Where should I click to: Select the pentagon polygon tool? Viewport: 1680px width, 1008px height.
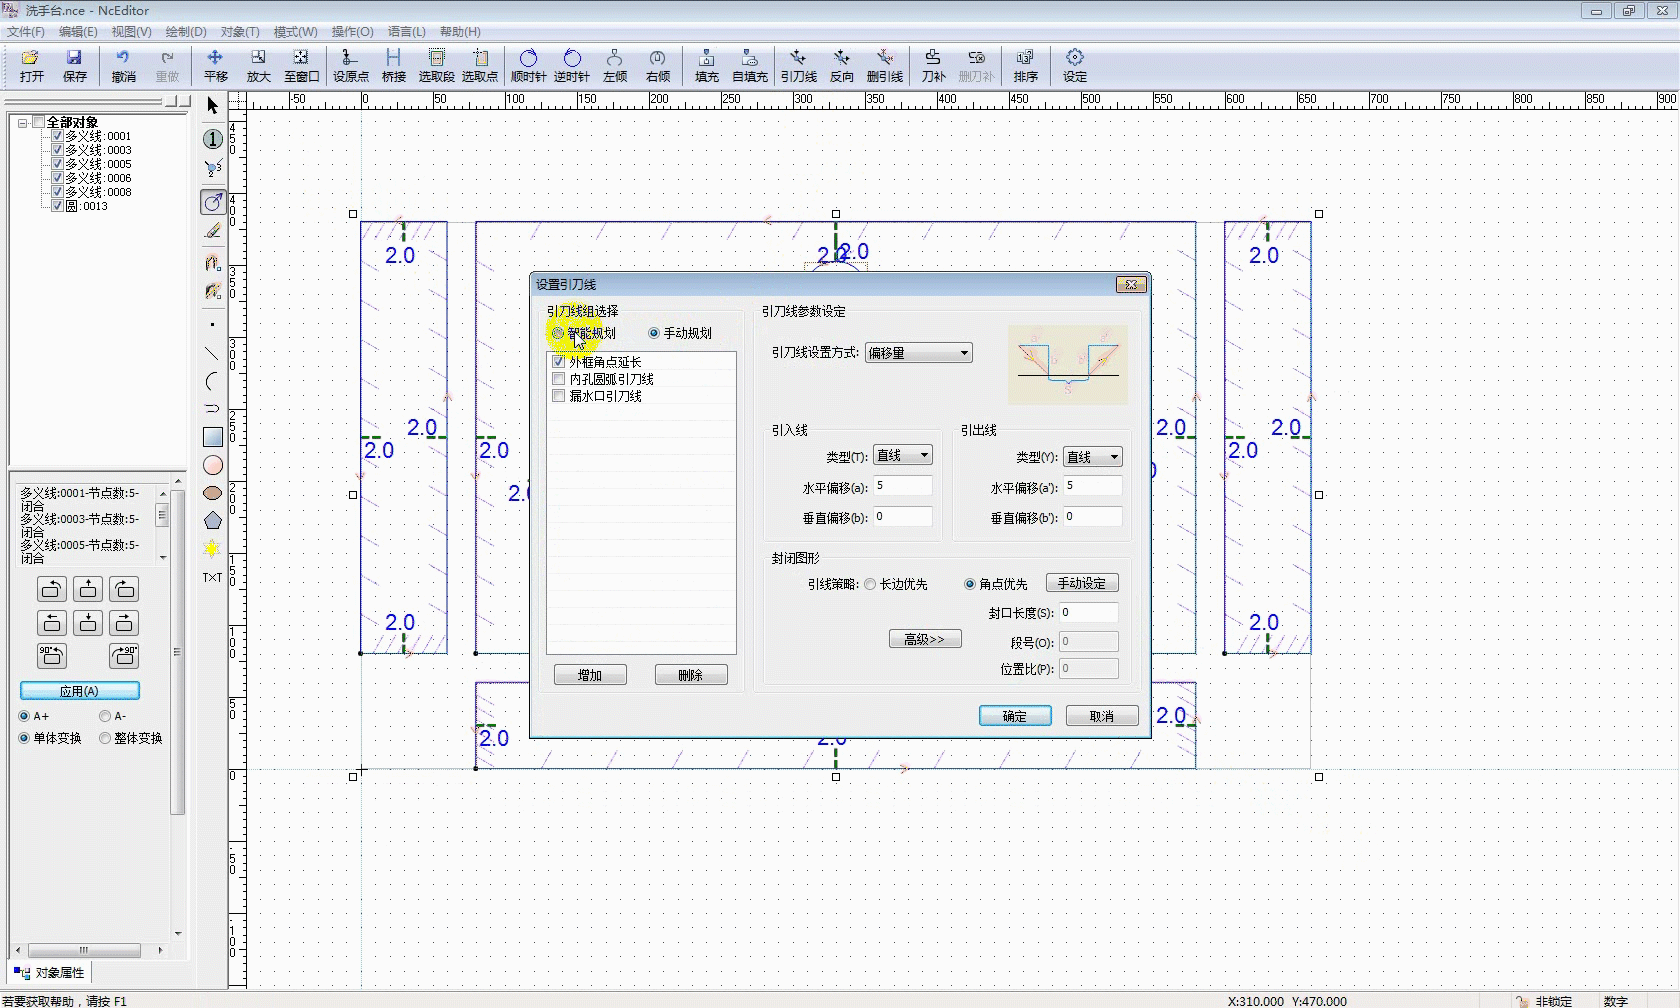[x=212, y=520]
